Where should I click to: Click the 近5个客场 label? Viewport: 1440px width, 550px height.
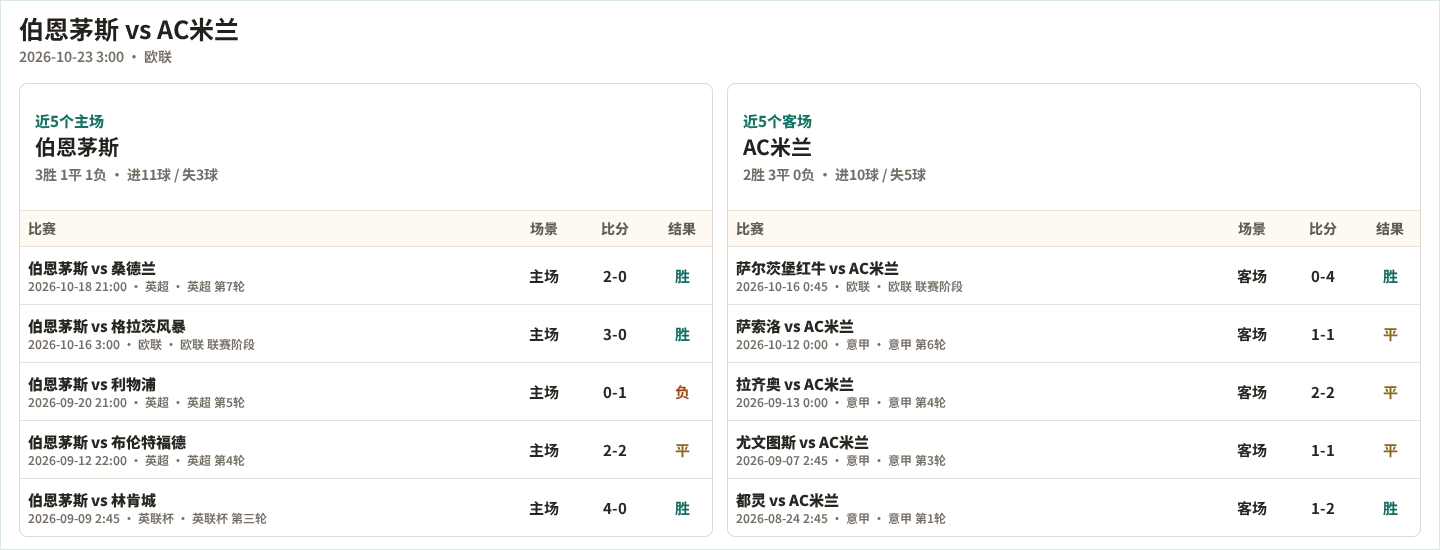click(777, 121)
